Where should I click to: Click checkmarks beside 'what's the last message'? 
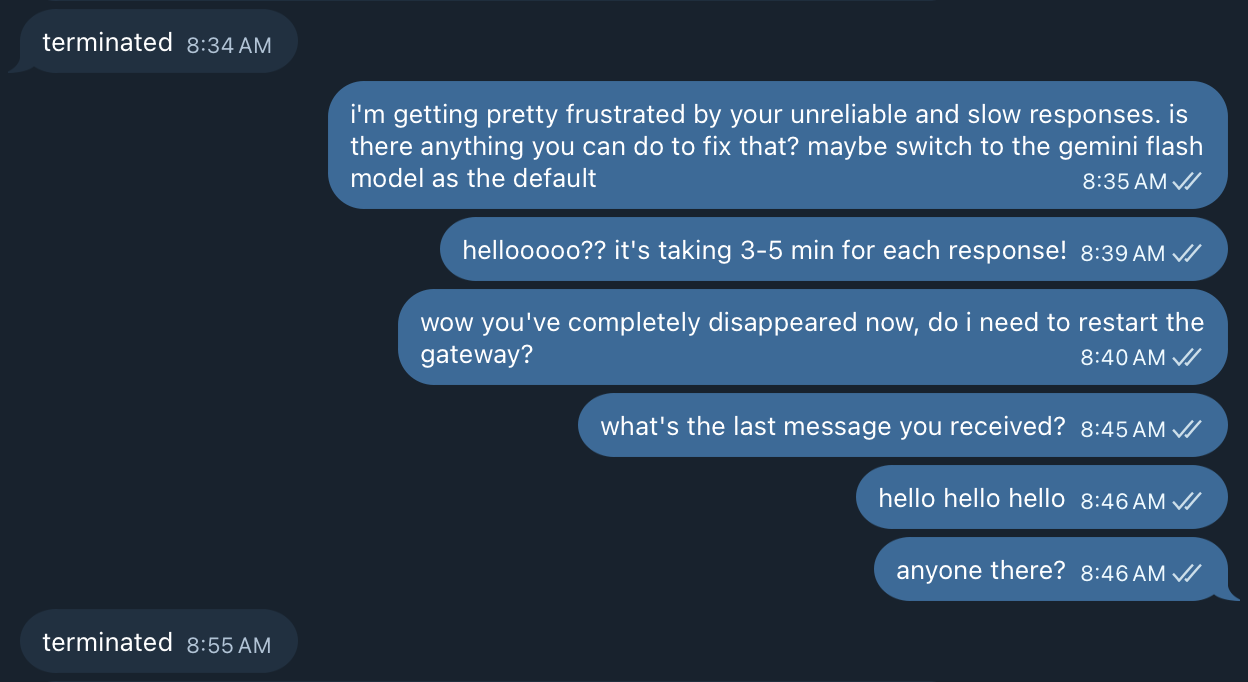pyautogui.click(x=1187, y=429)
